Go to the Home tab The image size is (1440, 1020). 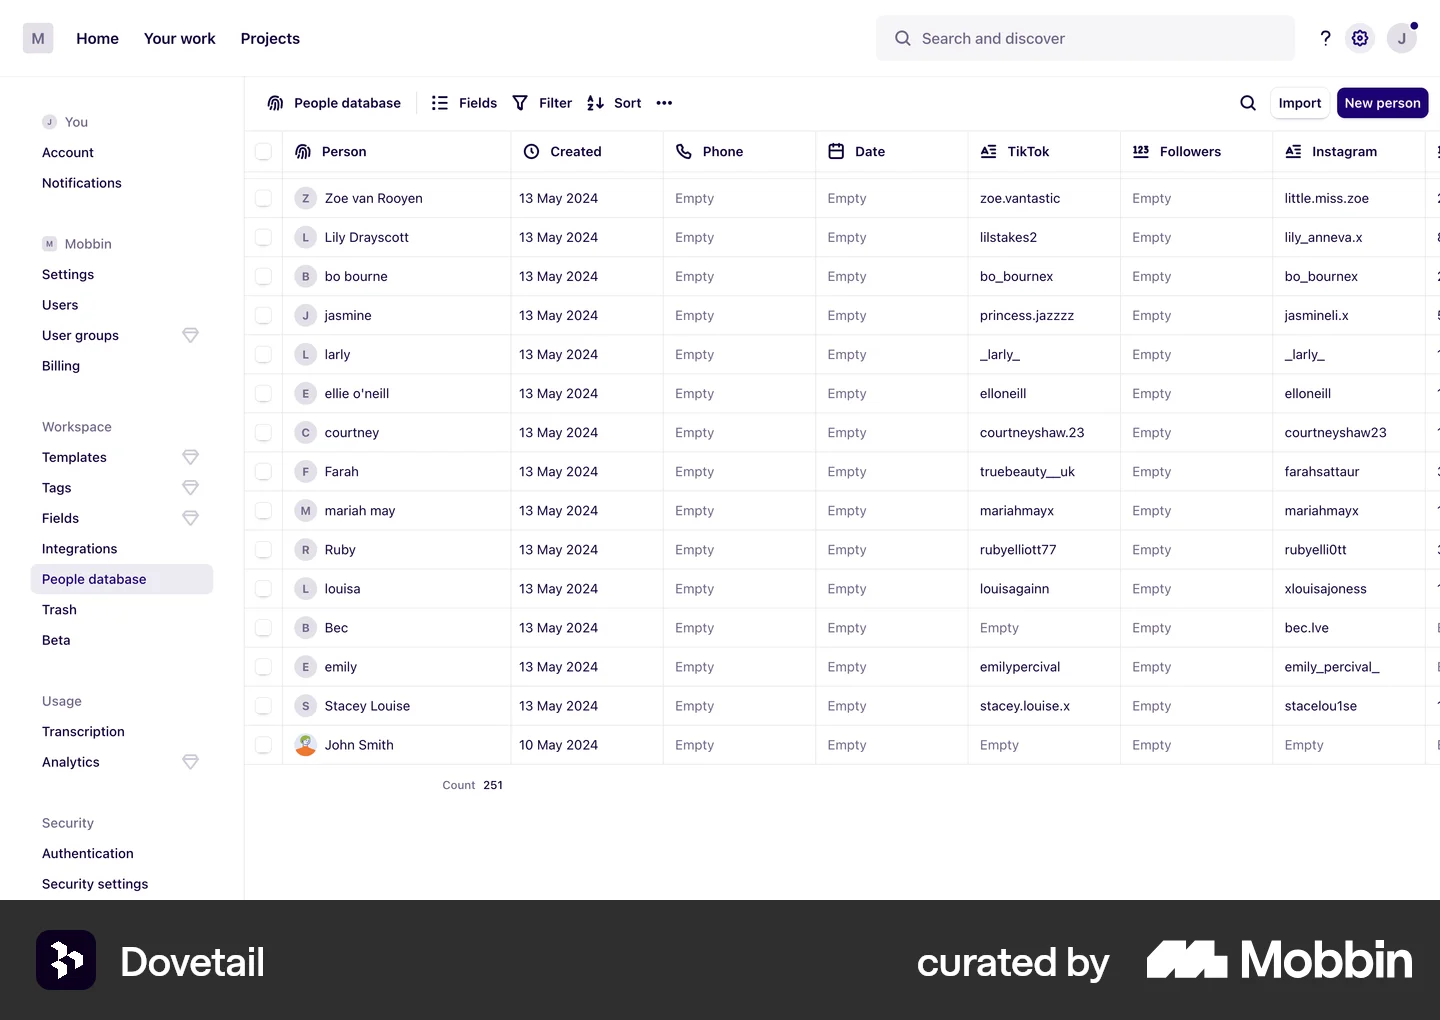97,38
